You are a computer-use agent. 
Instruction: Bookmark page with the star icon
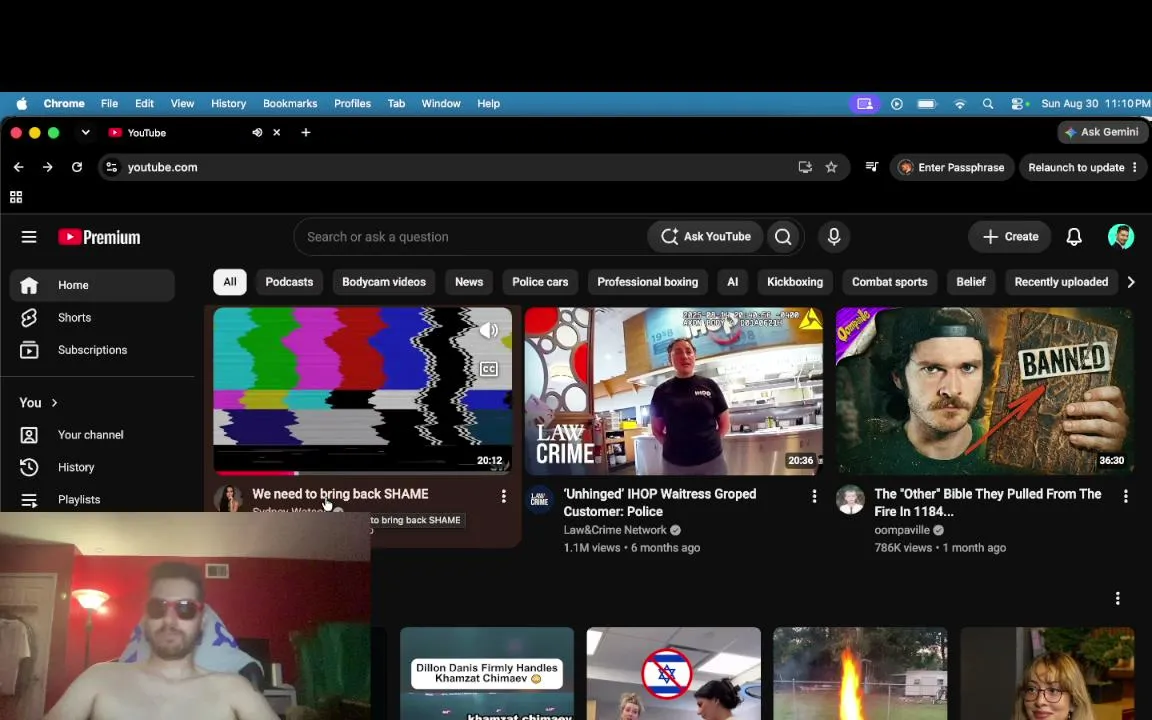(x=831, y=168)
